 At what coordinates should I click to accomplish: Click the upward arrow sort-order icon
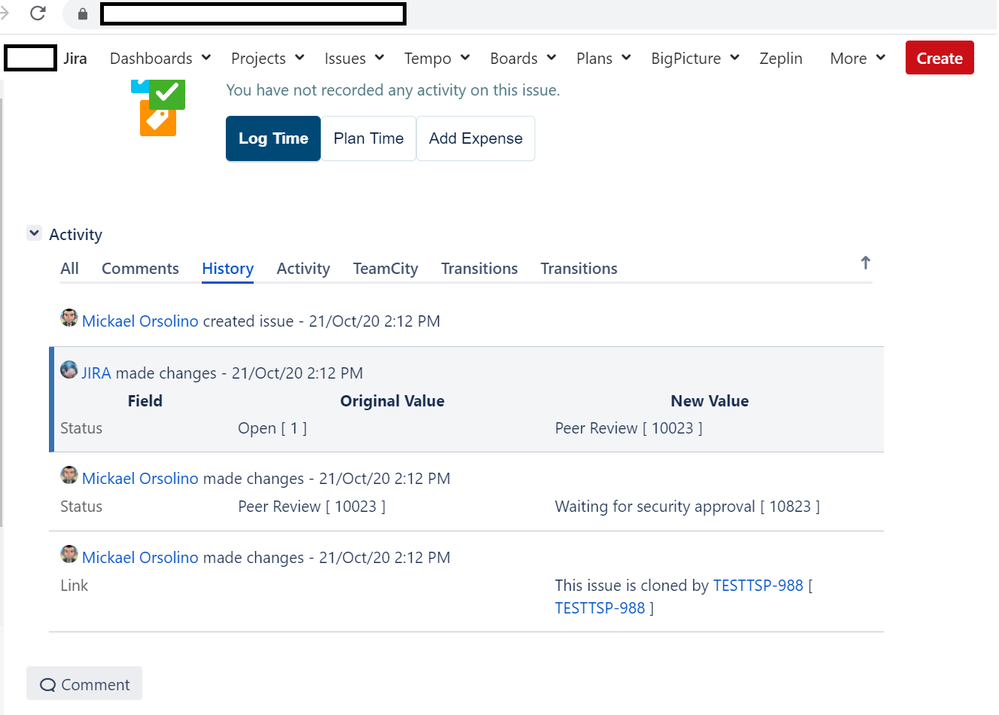point(865,263)
